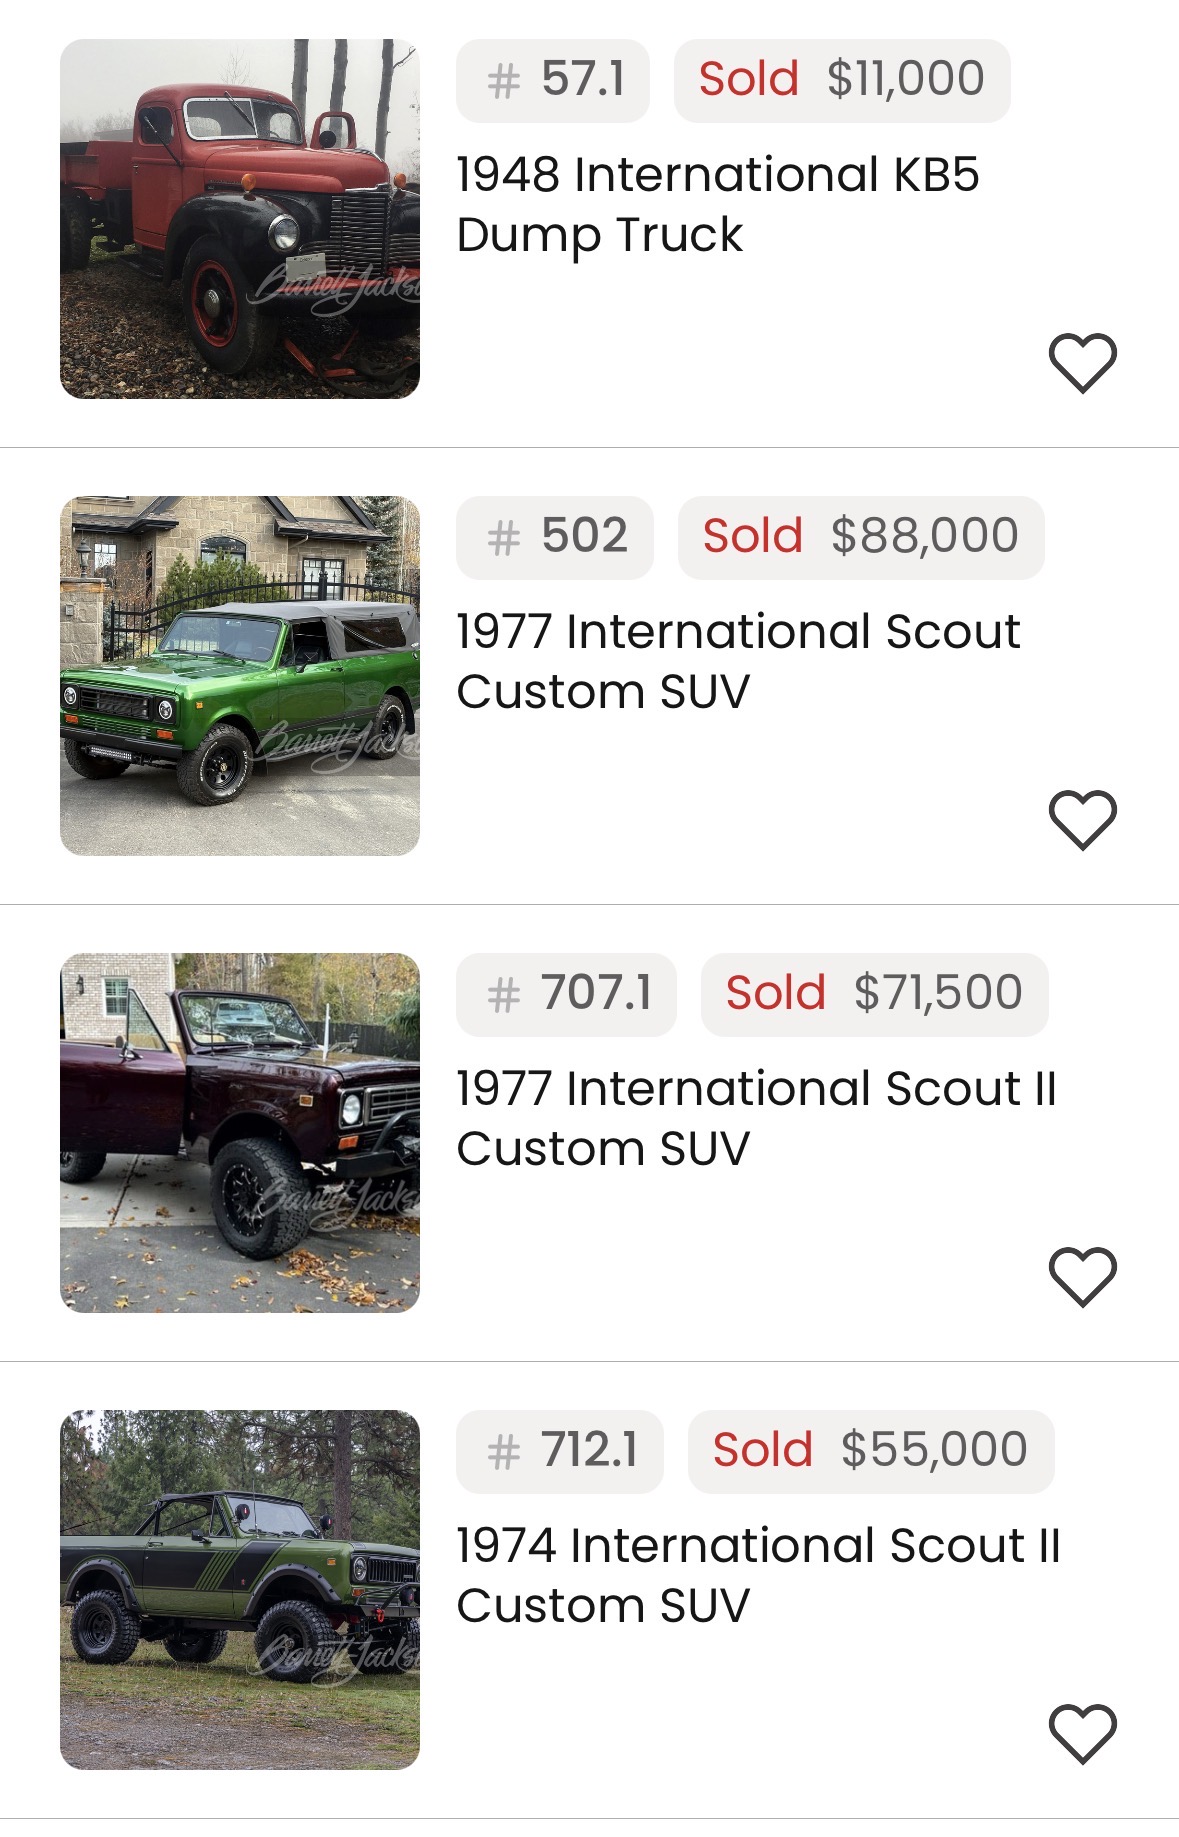Toggle heart on lot 707.1 Scout II
The width and height of the screenshot is (1179, 1837).
[x=1082, y=1276]
